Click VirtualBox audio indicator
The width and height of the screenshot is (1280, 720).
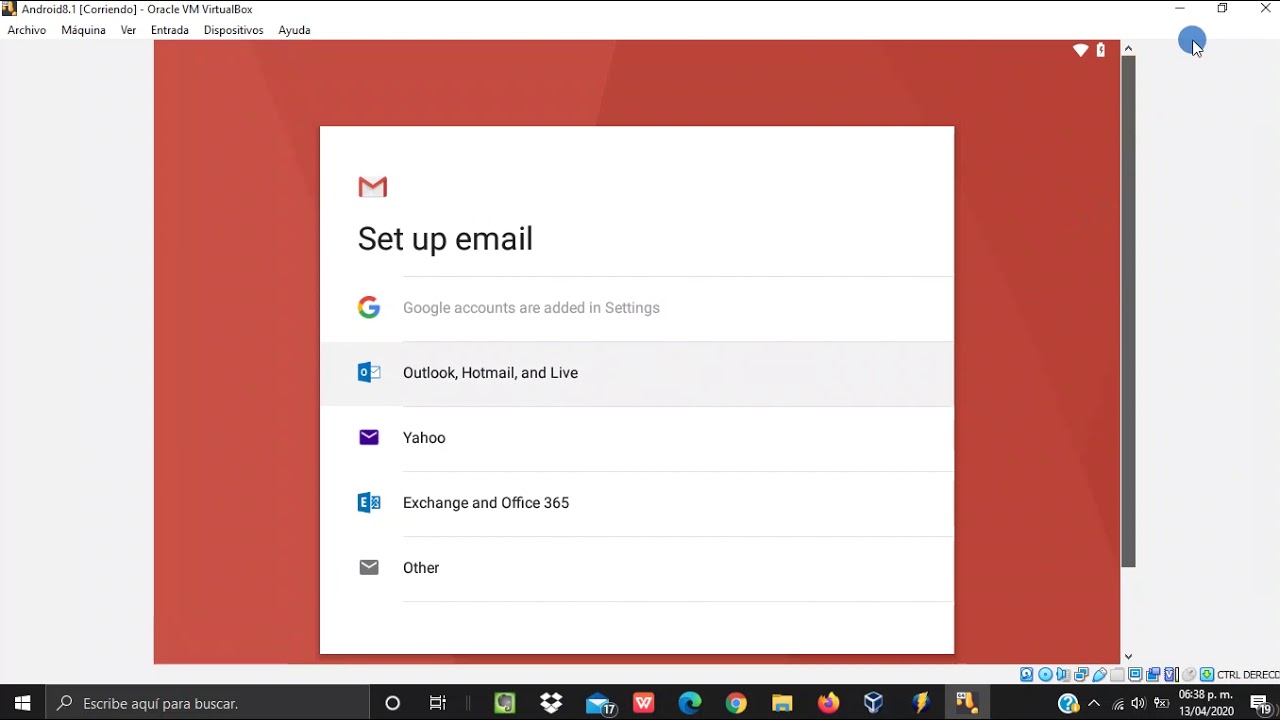[1063, 675]
